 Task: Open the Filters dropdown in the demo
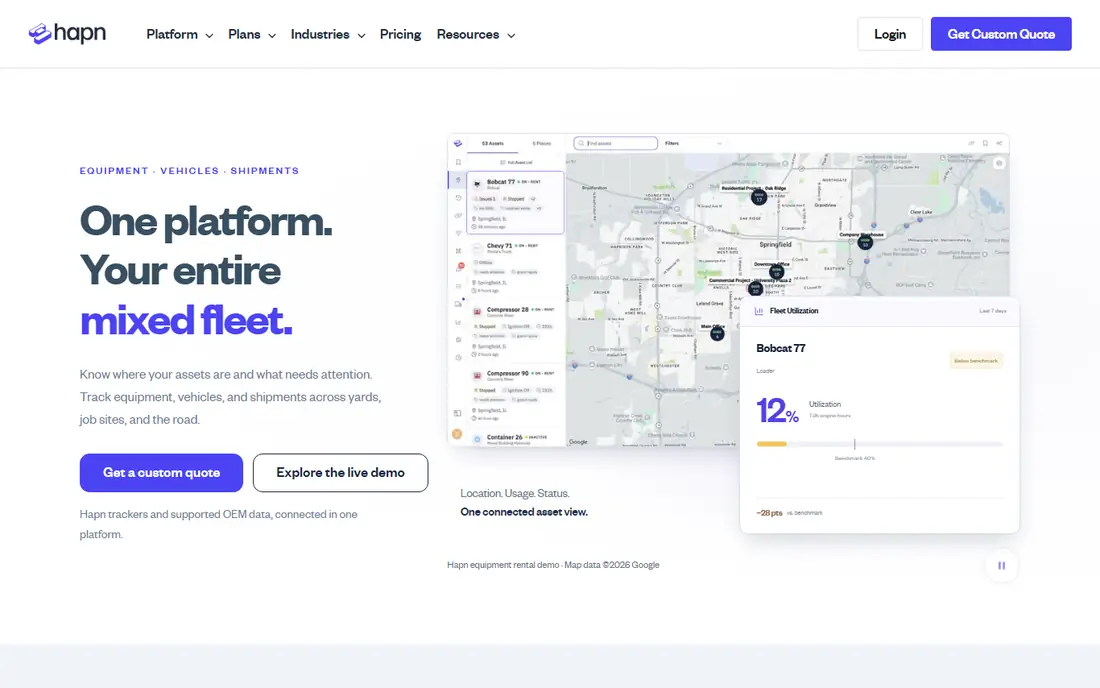click(692, 143)
